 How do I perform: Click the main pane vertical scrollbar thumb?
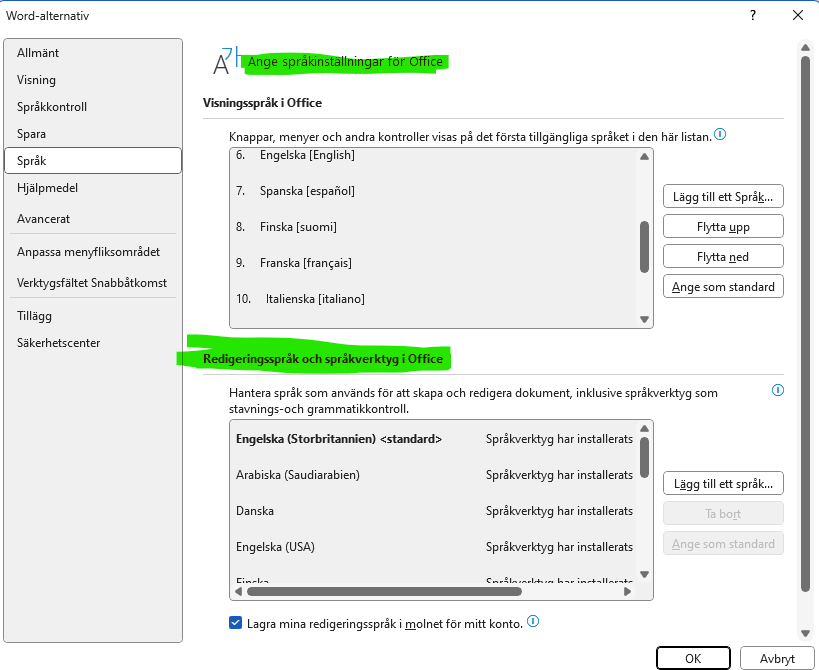[805, 325]
